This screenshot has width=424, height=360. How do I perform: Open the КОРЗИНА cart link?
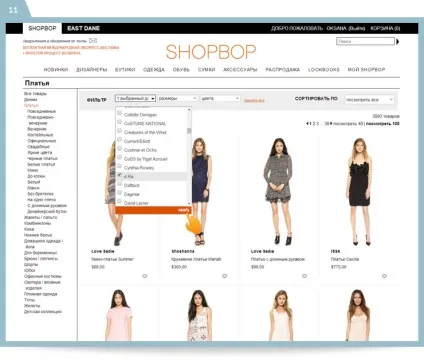[x=385, y=28]
